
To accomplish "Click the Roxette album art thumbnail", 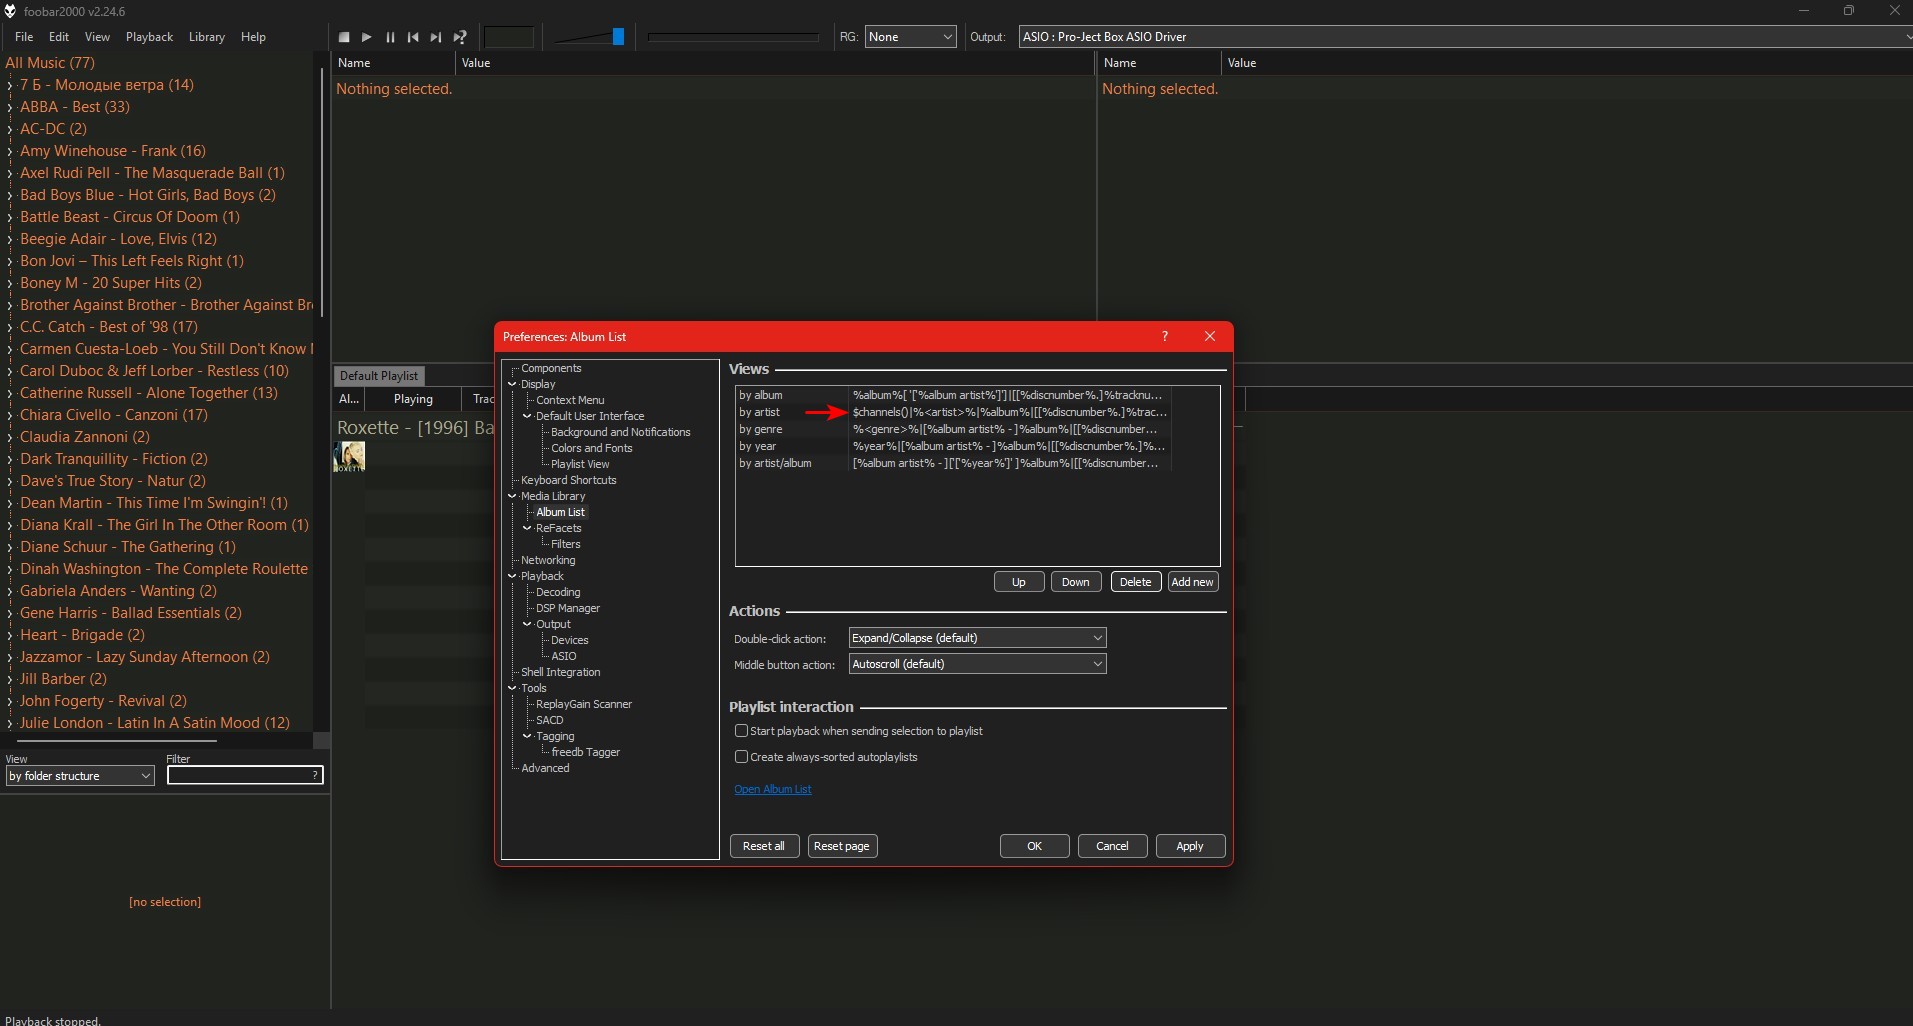I will pyautogui.click(x=349, y=456).
